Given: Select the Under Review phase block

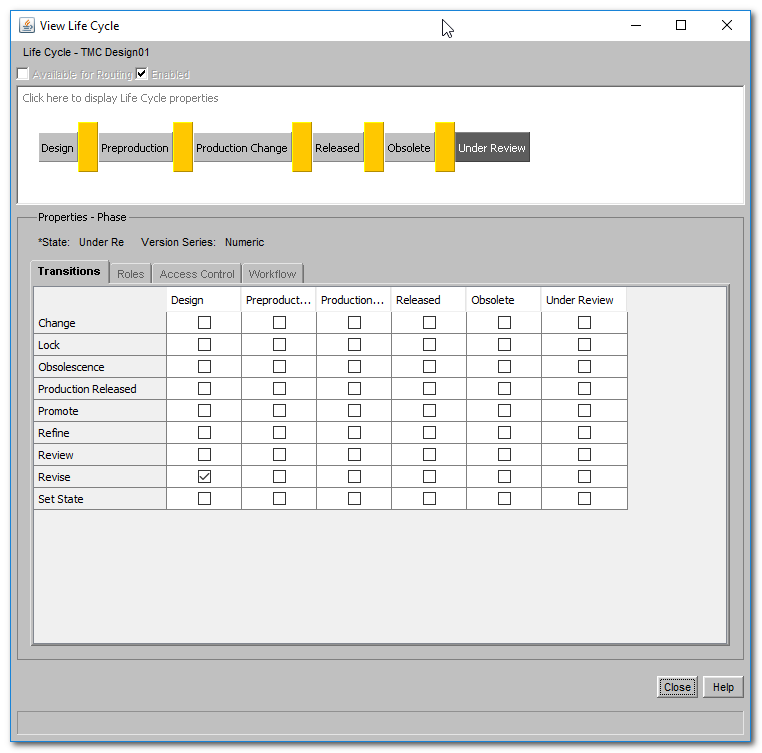Looking at the screenshot, I should click(492, 148).
